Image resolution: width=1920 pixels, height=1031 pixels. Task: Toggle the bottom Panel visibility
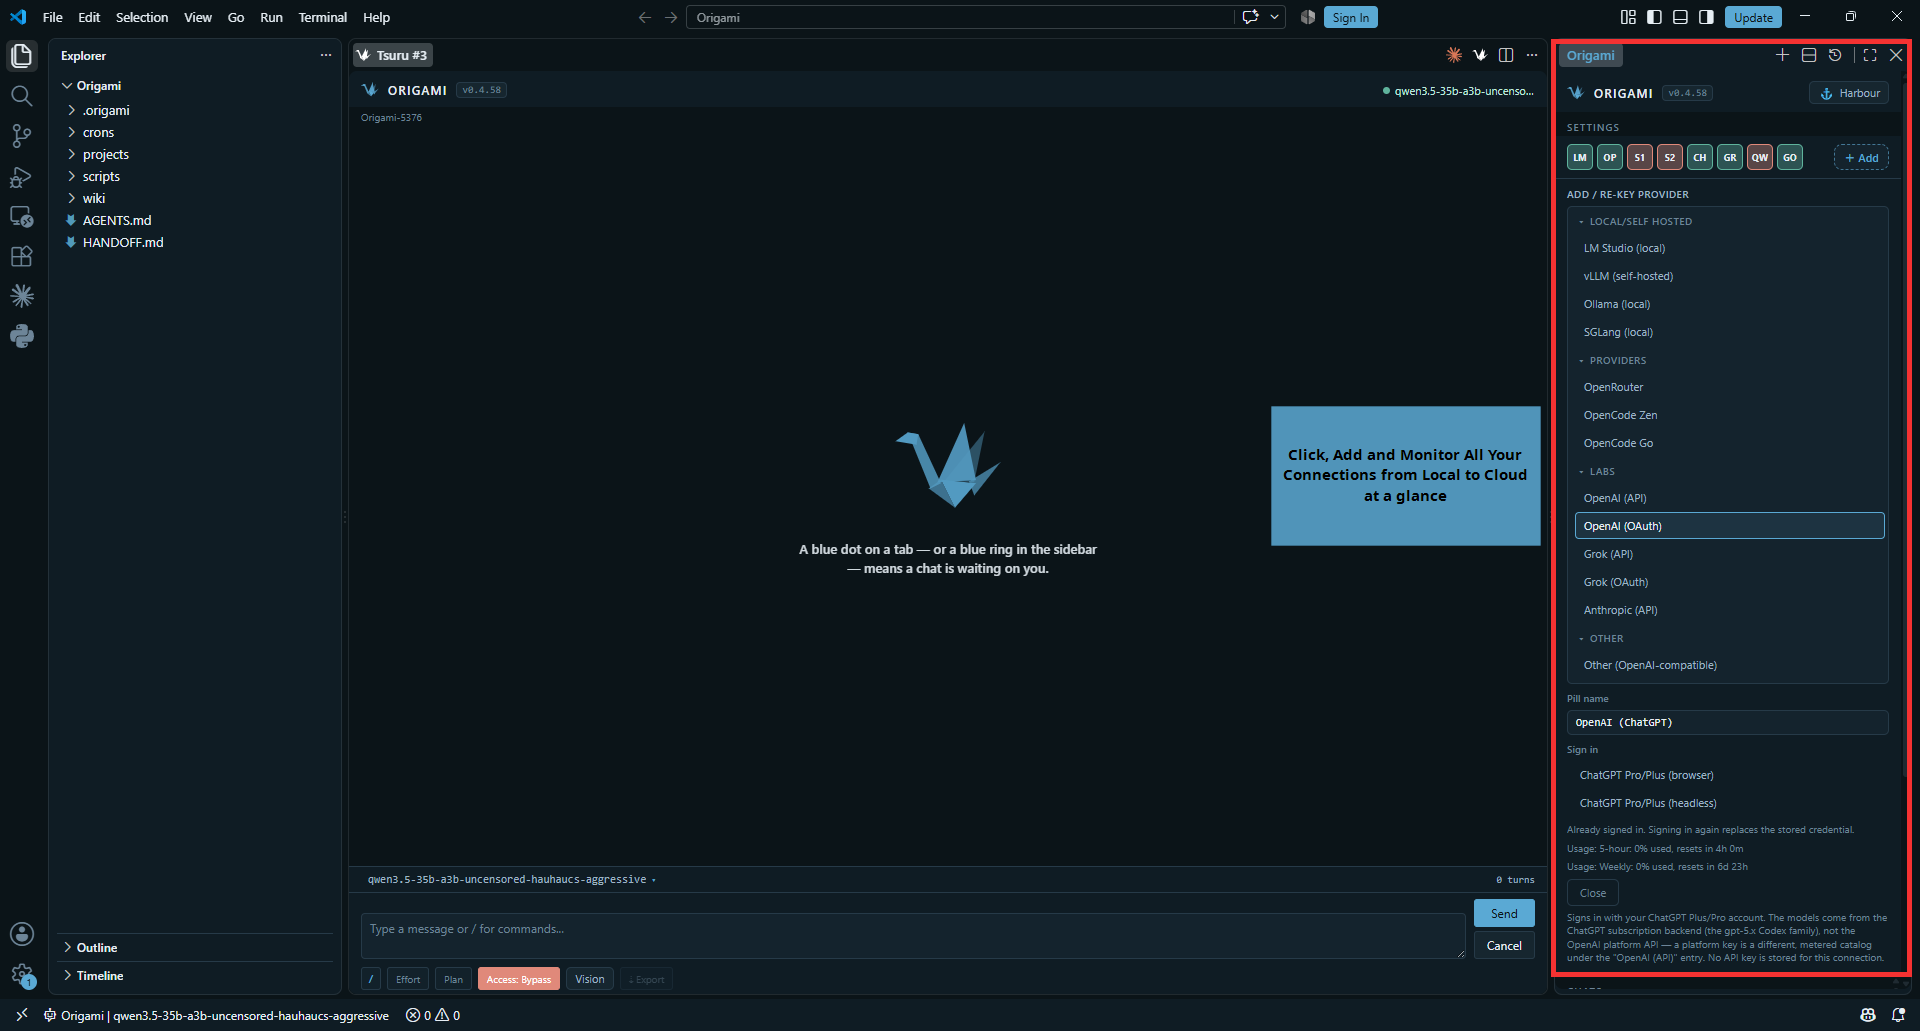1680,17
